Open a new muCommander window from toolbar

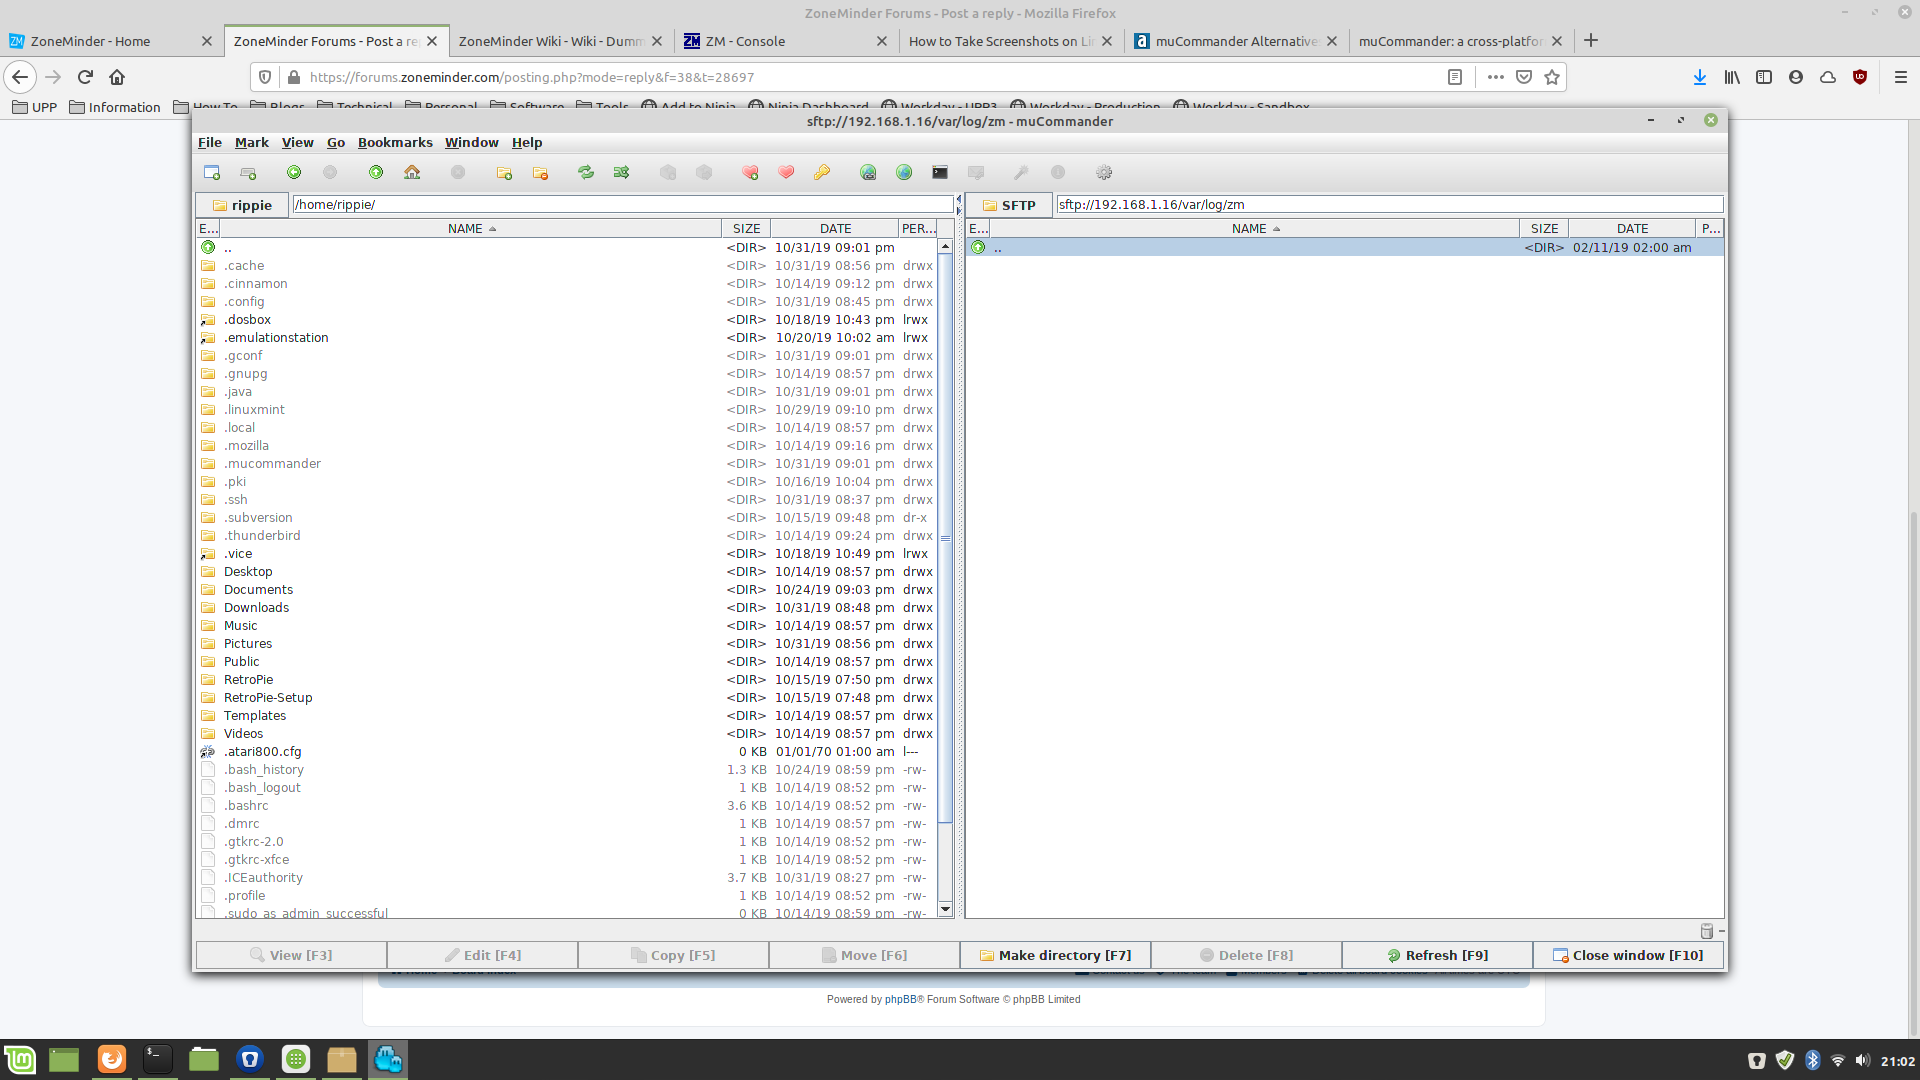pos(212,172)
